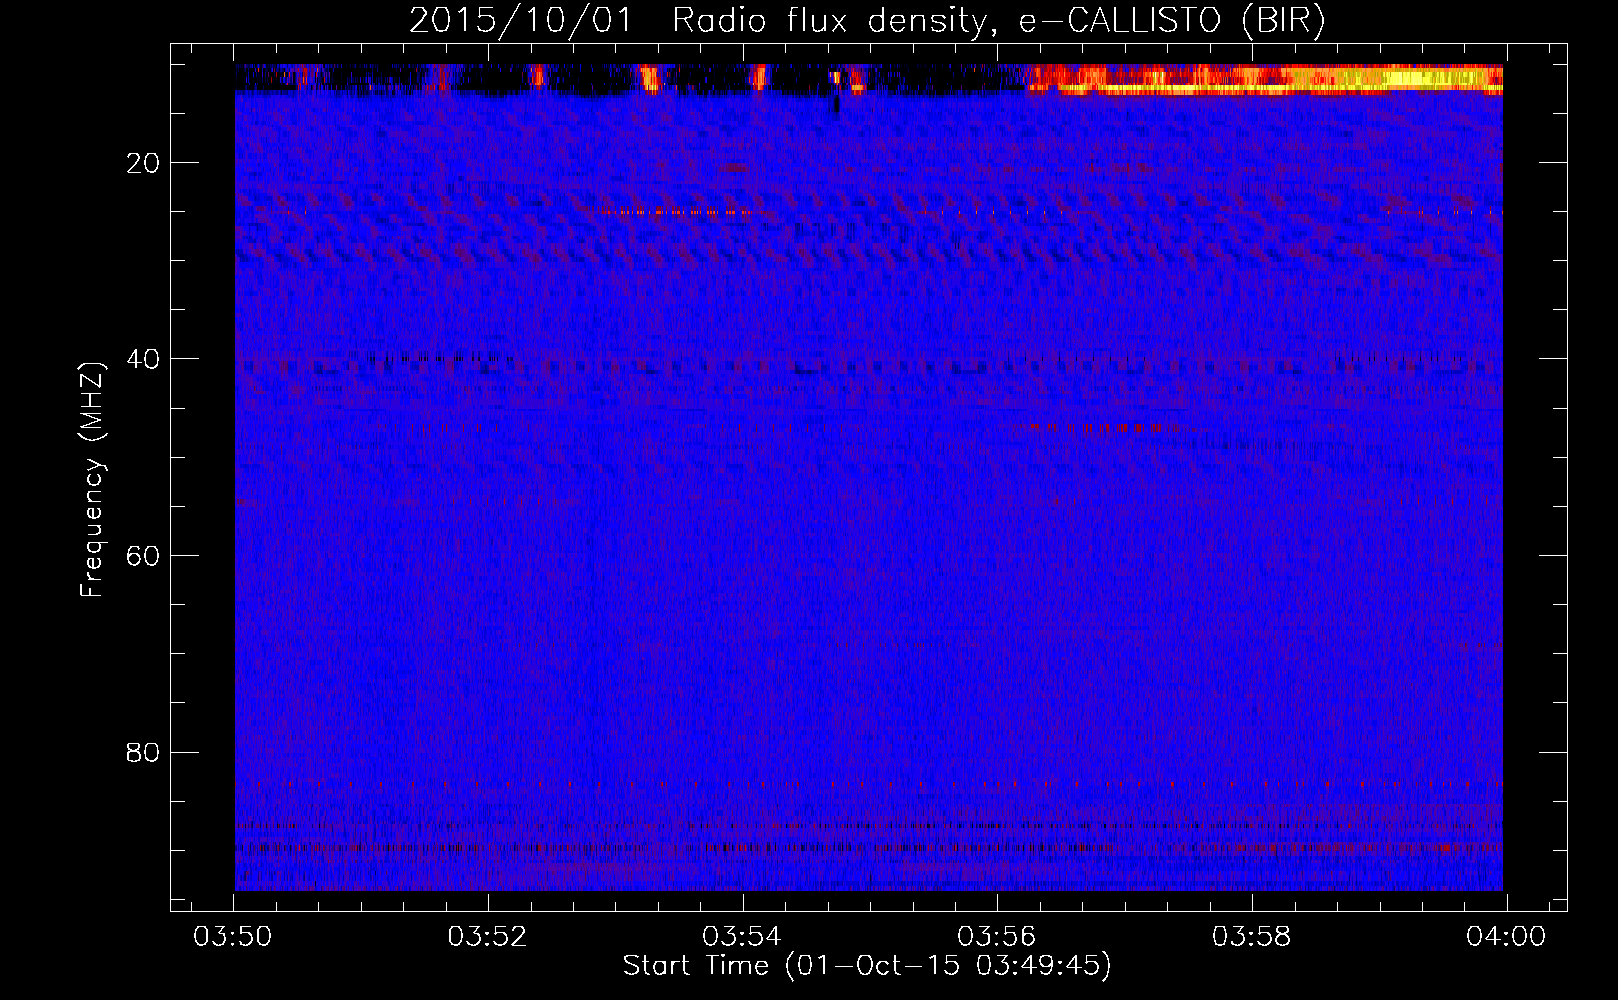1618x1000 pixels.
Task: Click the bright yellow radio burst near 03:59
Action: (x=1420, y=77)
